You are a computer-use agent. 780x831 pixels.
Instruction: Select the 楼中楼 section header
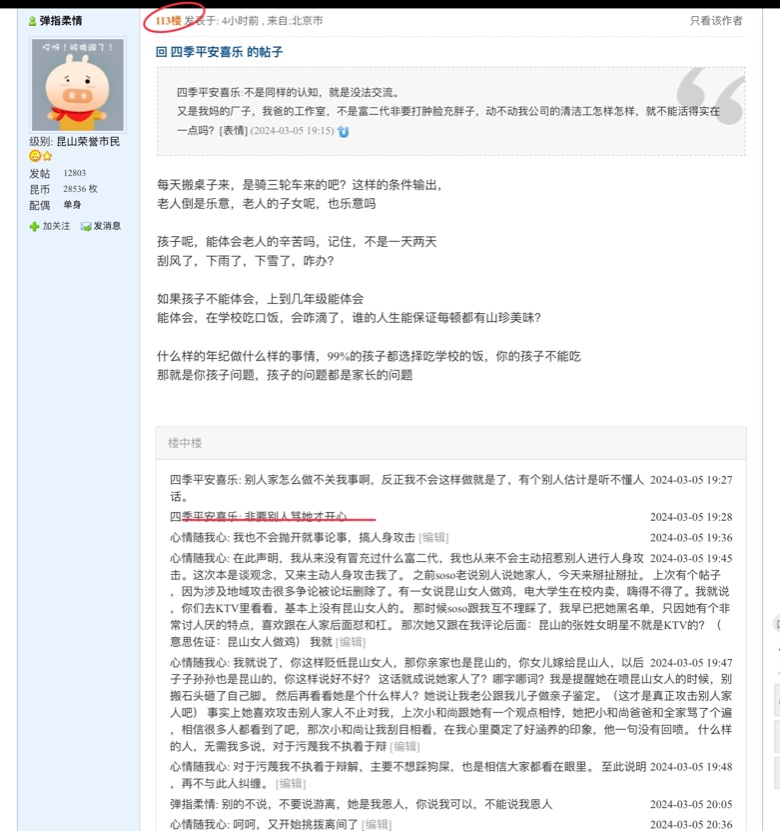coord(184,442)
